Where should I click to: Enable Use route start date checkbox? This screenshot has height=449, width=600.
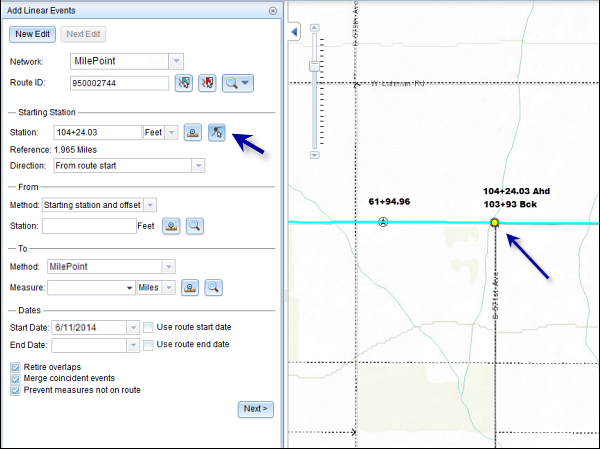(x=148, y=327)
